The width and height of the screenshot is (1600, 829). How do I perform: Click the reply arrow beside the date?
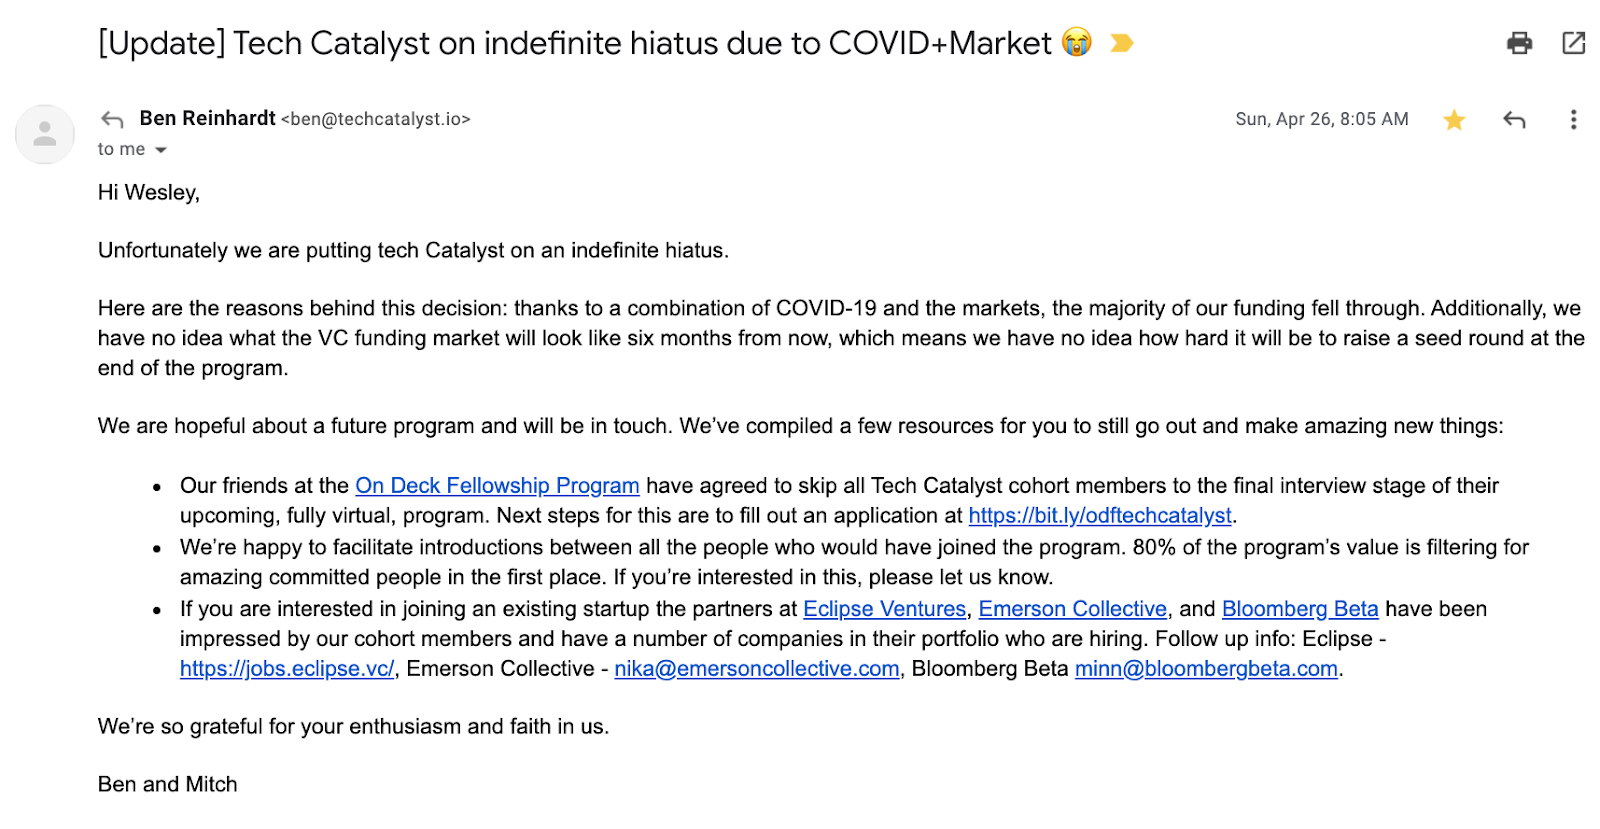tap(1514, 120)
